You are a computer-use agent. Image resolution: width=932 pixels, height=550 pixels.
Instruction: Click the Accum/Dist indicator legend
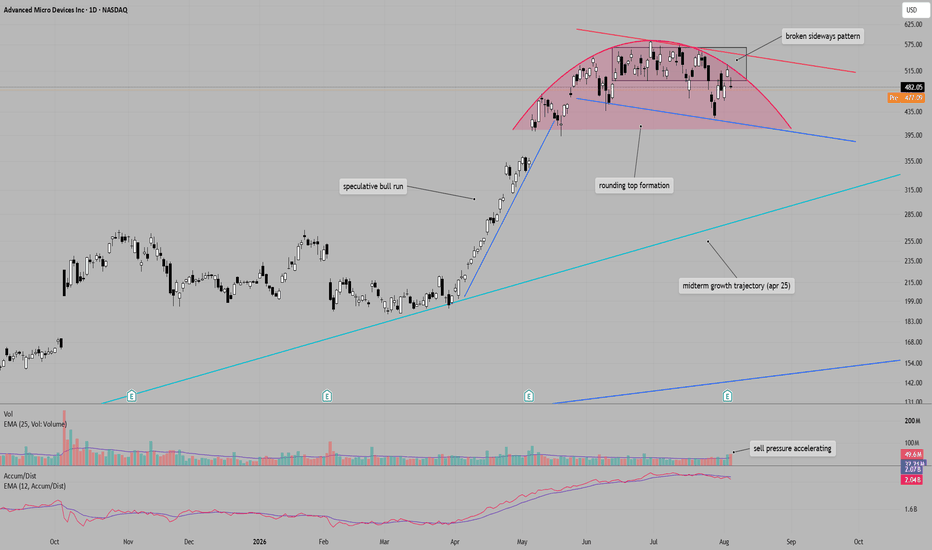[20, 476]
